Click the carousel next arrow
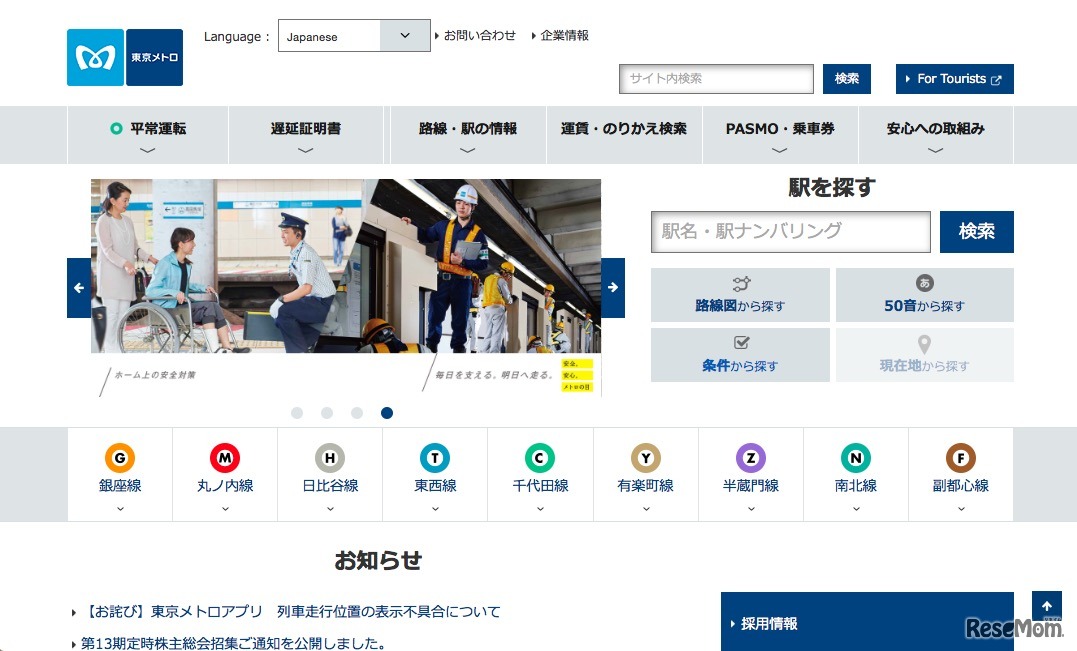The image size is (1077, 651). tap(612, 288)
